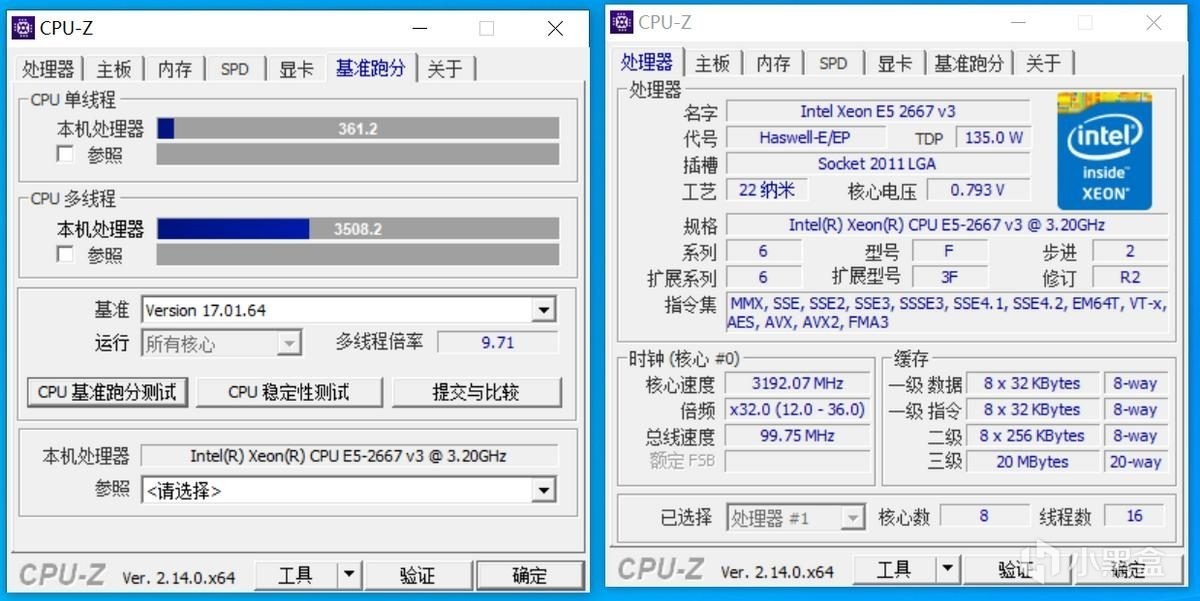Click 总线速度 value 99.75 MHz
This screenshot has height=601, width=1200.
point(796,435)
